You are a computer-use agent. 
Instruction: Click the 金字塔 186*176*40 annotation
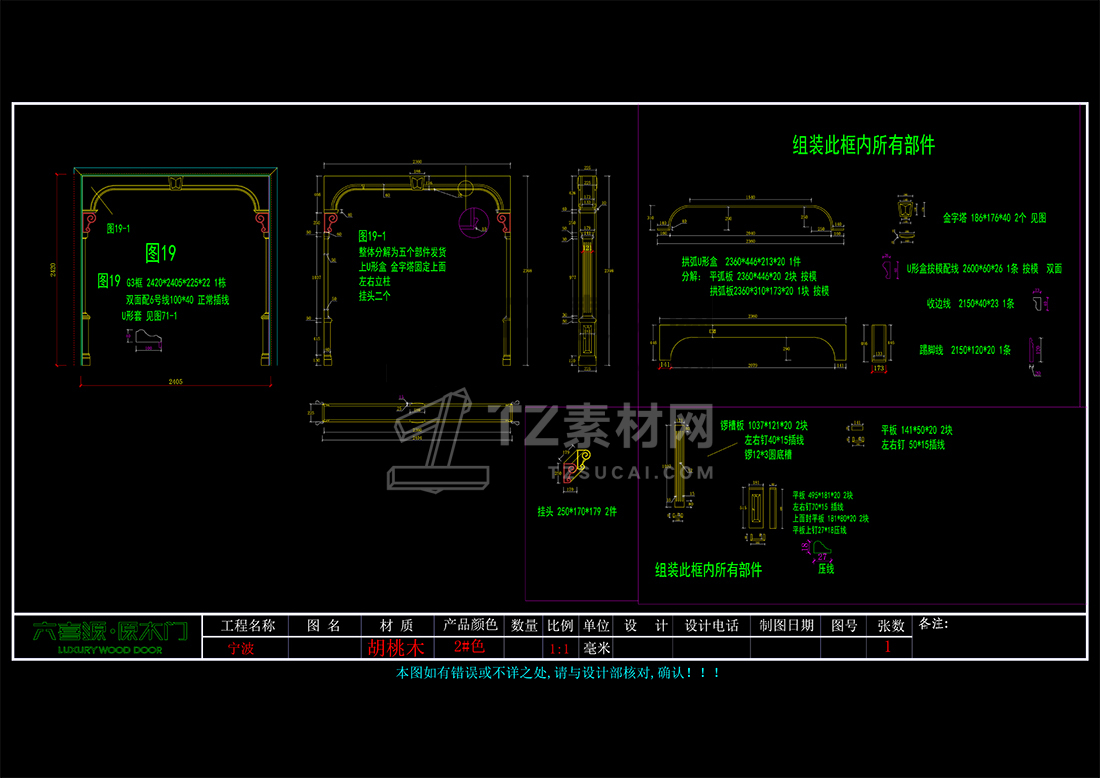coord(994,218)
